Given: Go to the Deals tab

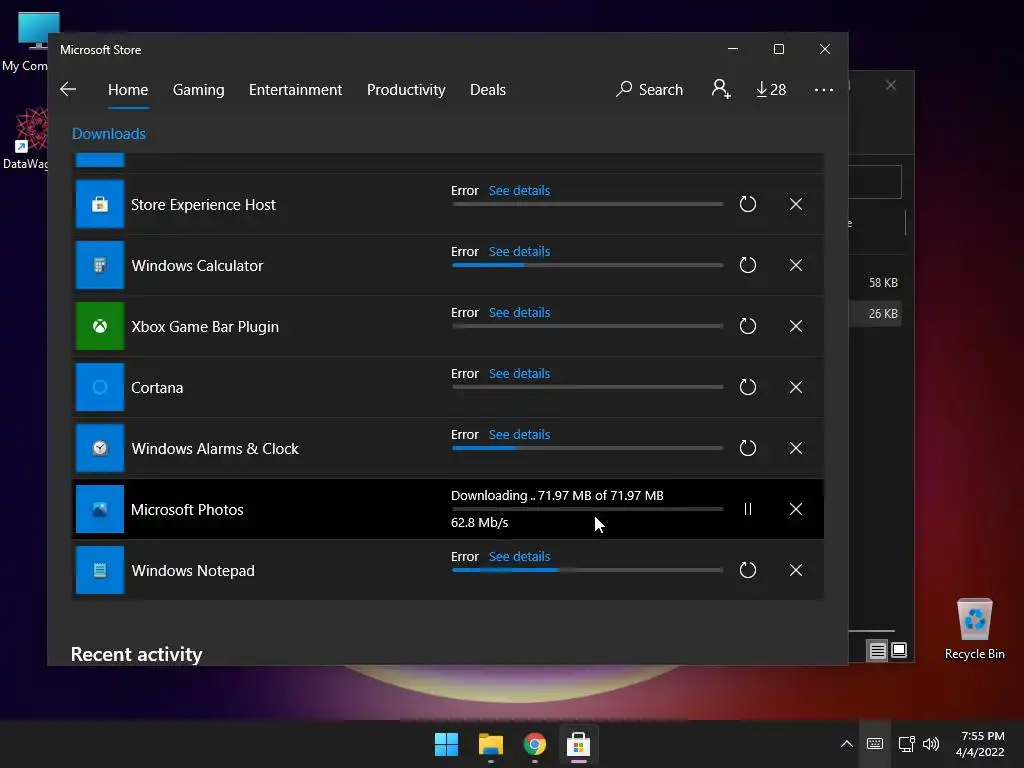Looking at the screenshot, I should point(488,89).
